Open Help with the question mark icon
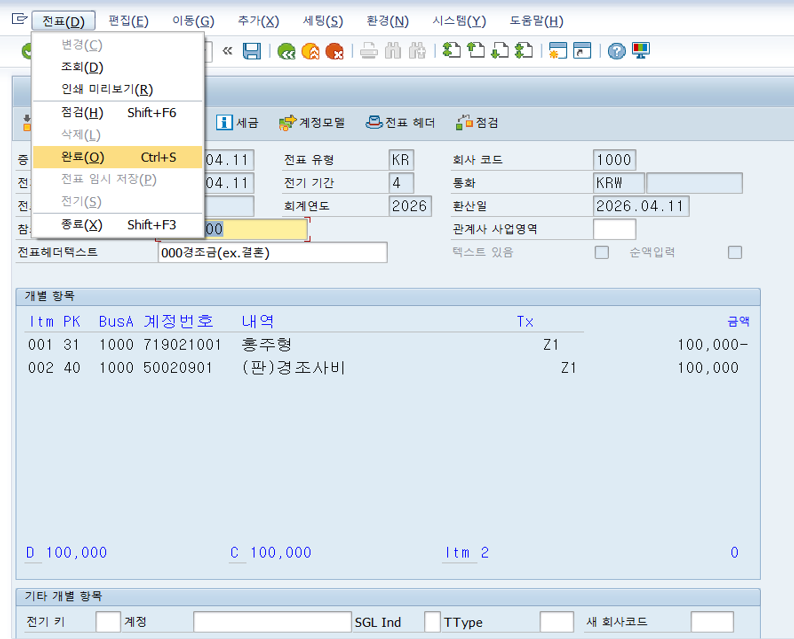The height and width of the screenshot is (639, 794). click(x=616, y=51)
